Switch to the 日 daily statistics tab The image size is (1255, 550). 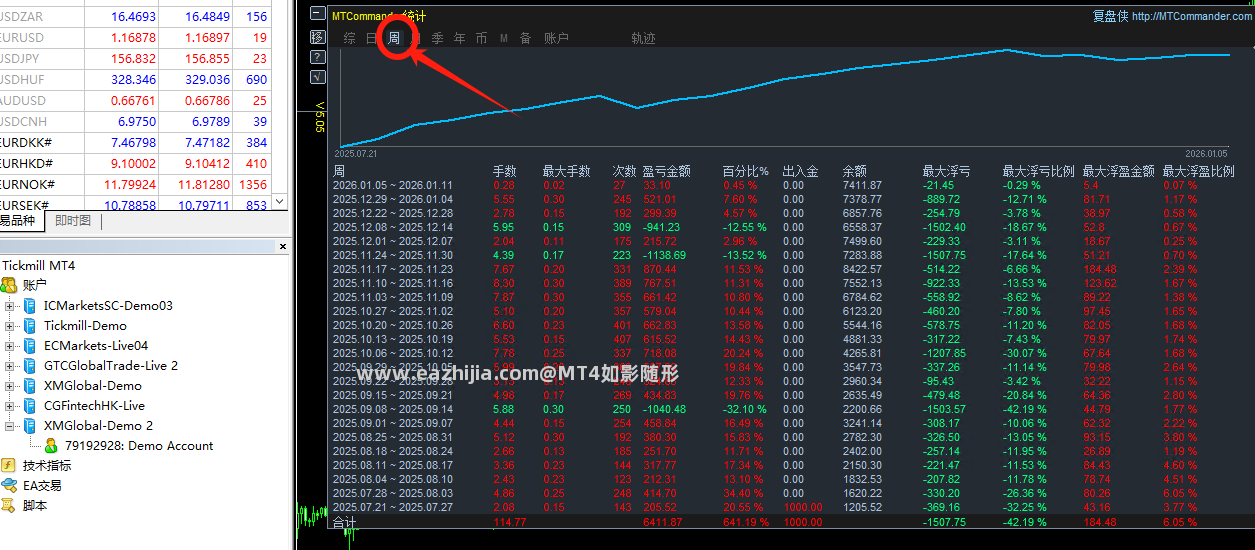tap(372, 38)
